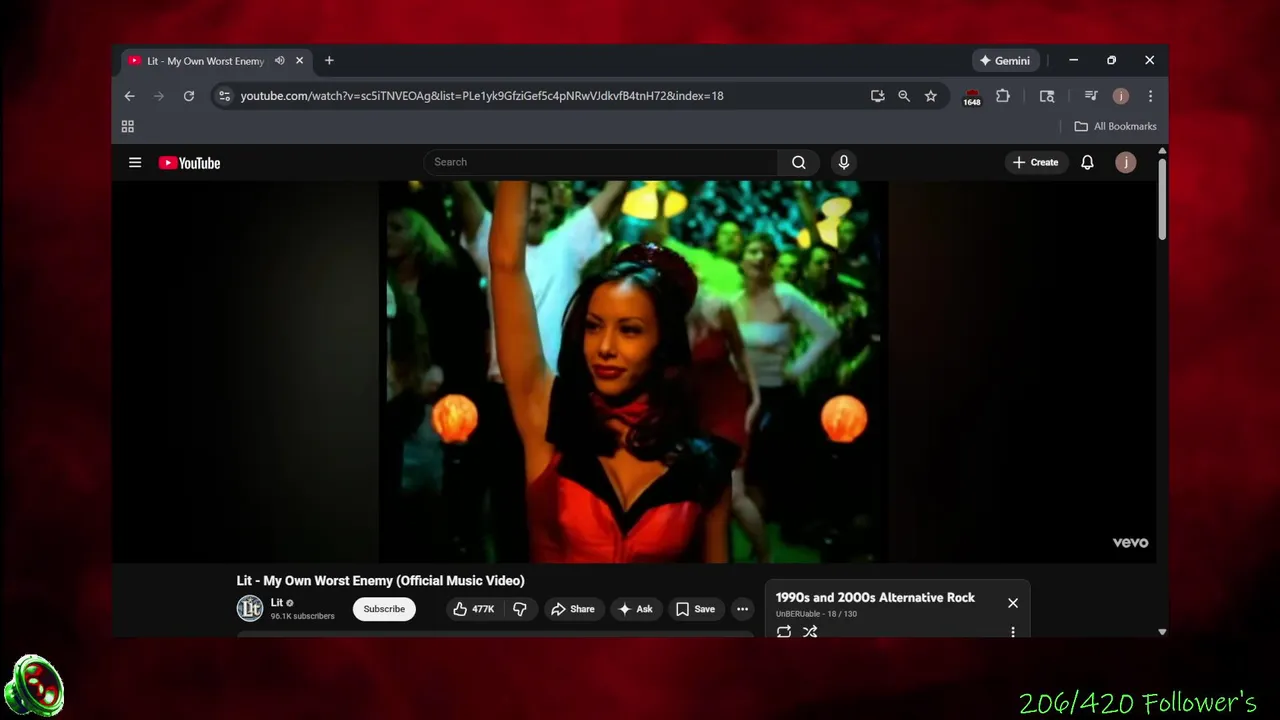
Task: Open a new tab with plus
Action: point(329,61)
